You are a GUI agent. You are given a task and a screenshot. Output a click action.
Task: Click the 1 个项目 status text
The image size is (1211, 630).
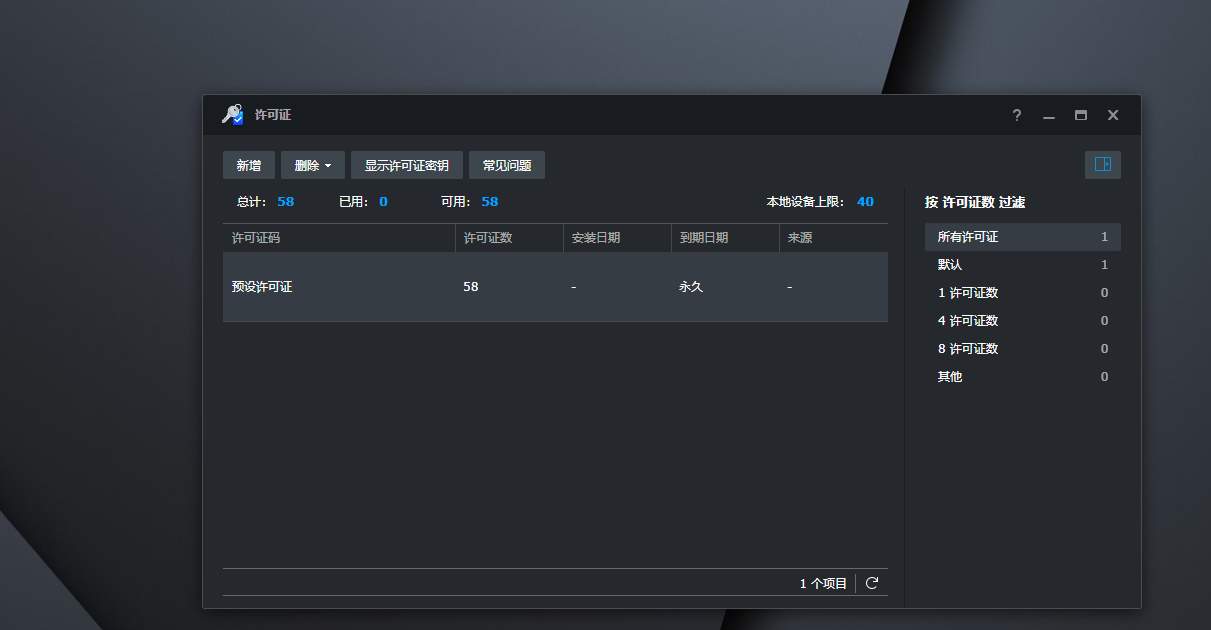(x=823, y=583)
